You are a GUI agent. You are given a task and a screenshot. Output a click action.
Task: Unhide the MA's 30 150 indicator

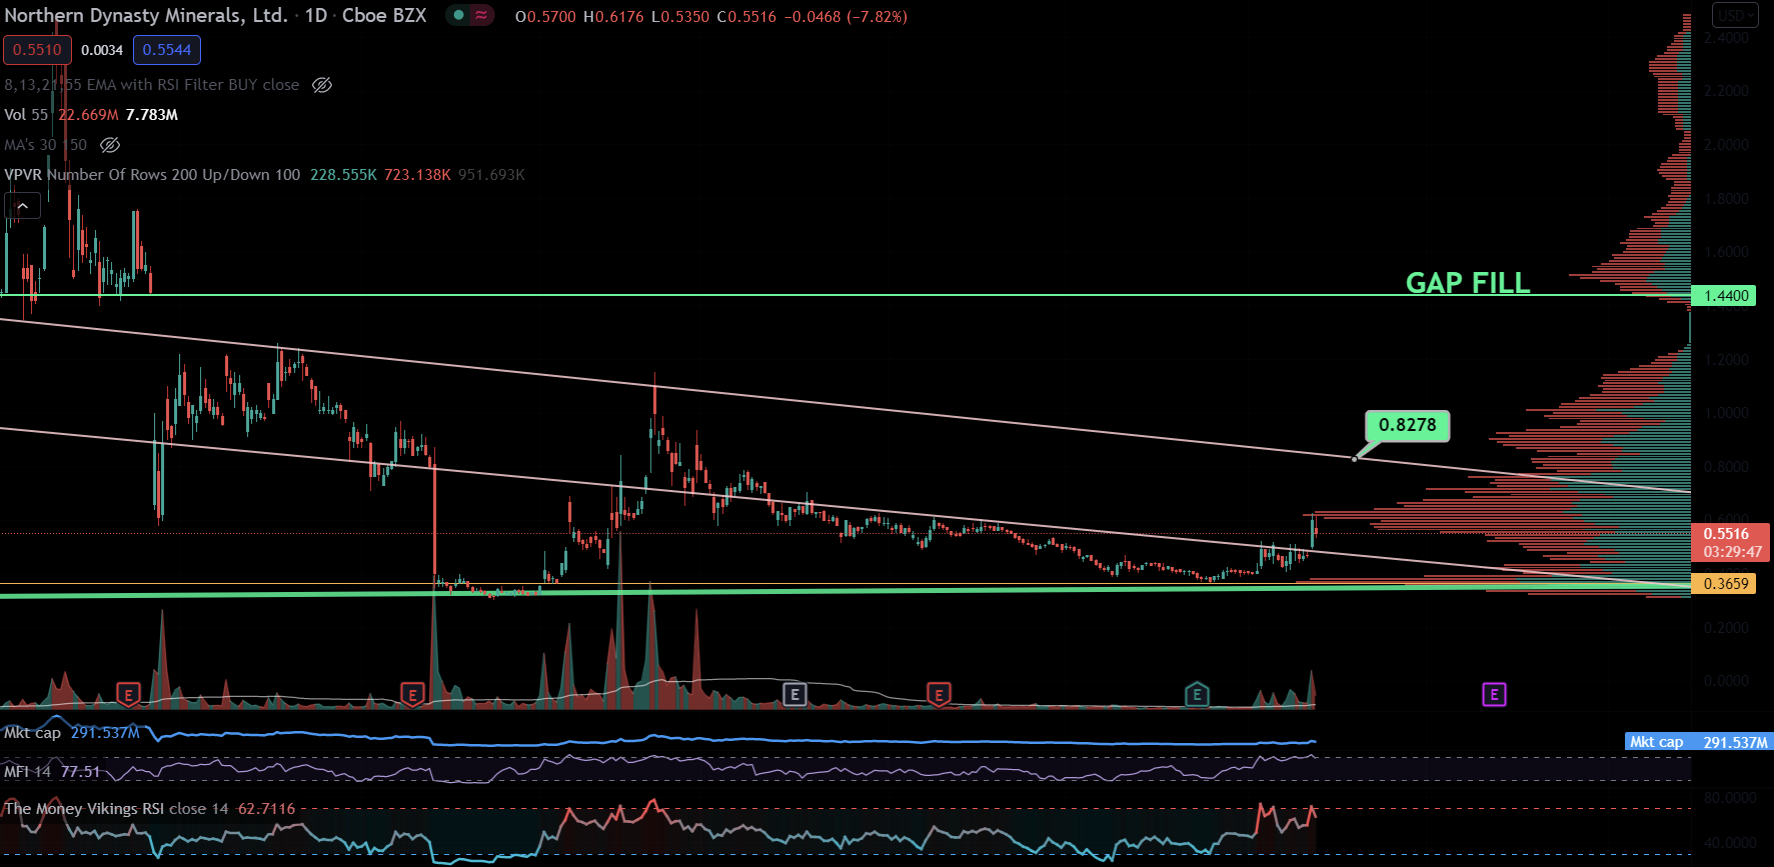tap(110, 145)
